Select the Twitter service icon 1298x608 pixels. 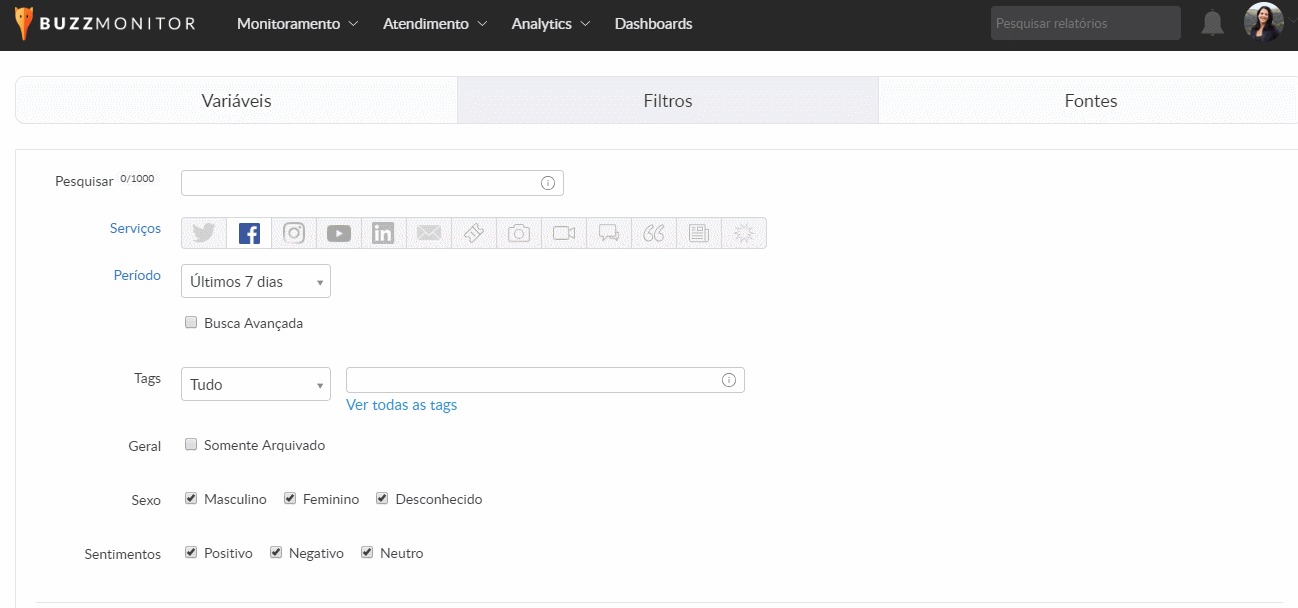point(204,233)
